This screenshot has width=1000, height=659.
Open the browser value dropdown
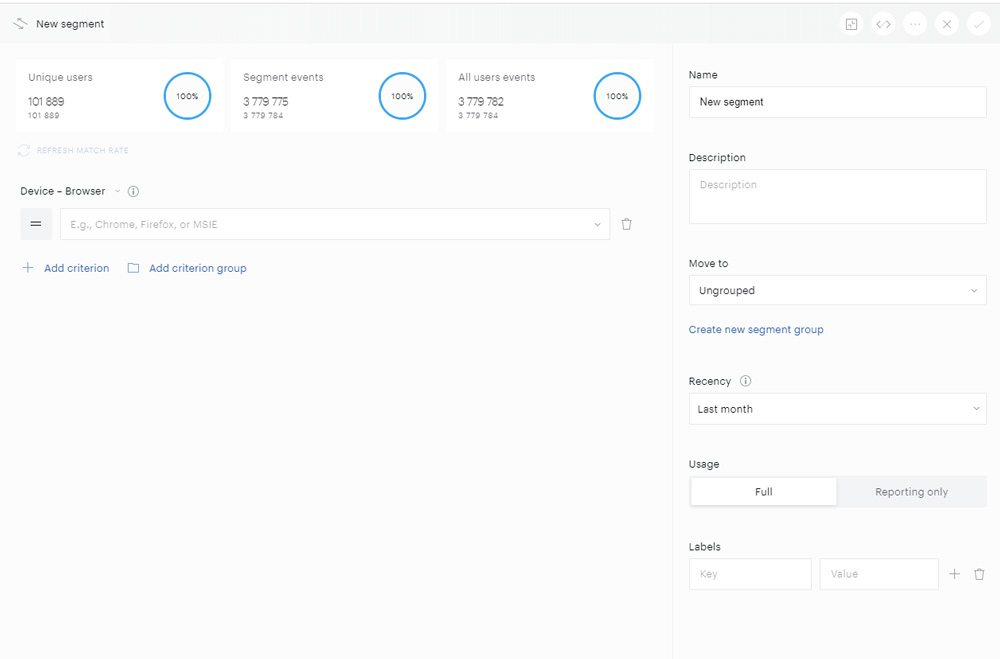point(335,224)
